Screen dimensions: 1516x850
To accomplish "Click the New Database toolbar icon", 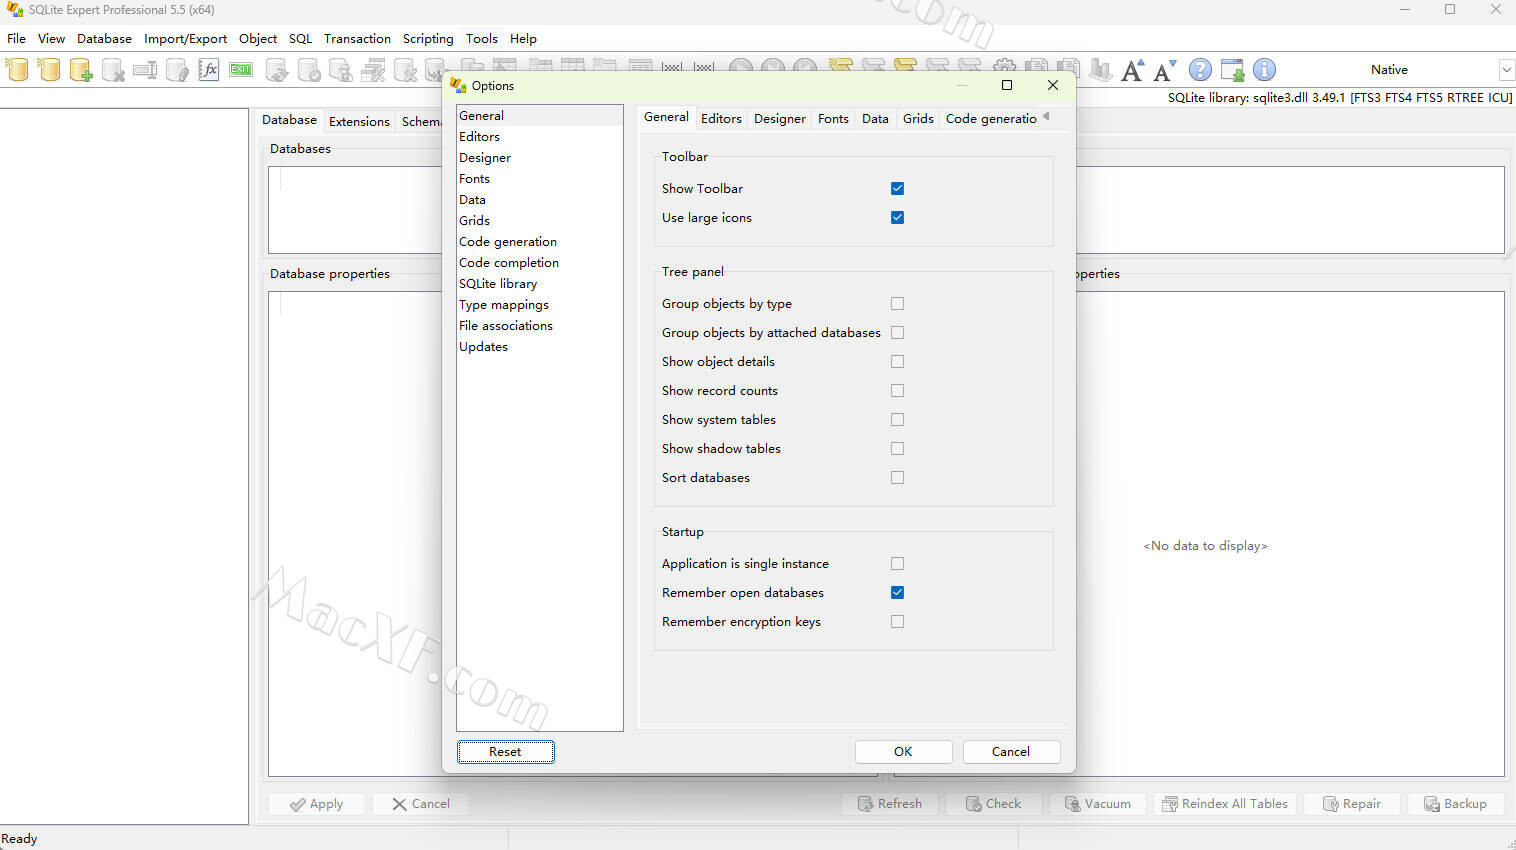I will 17,70.
